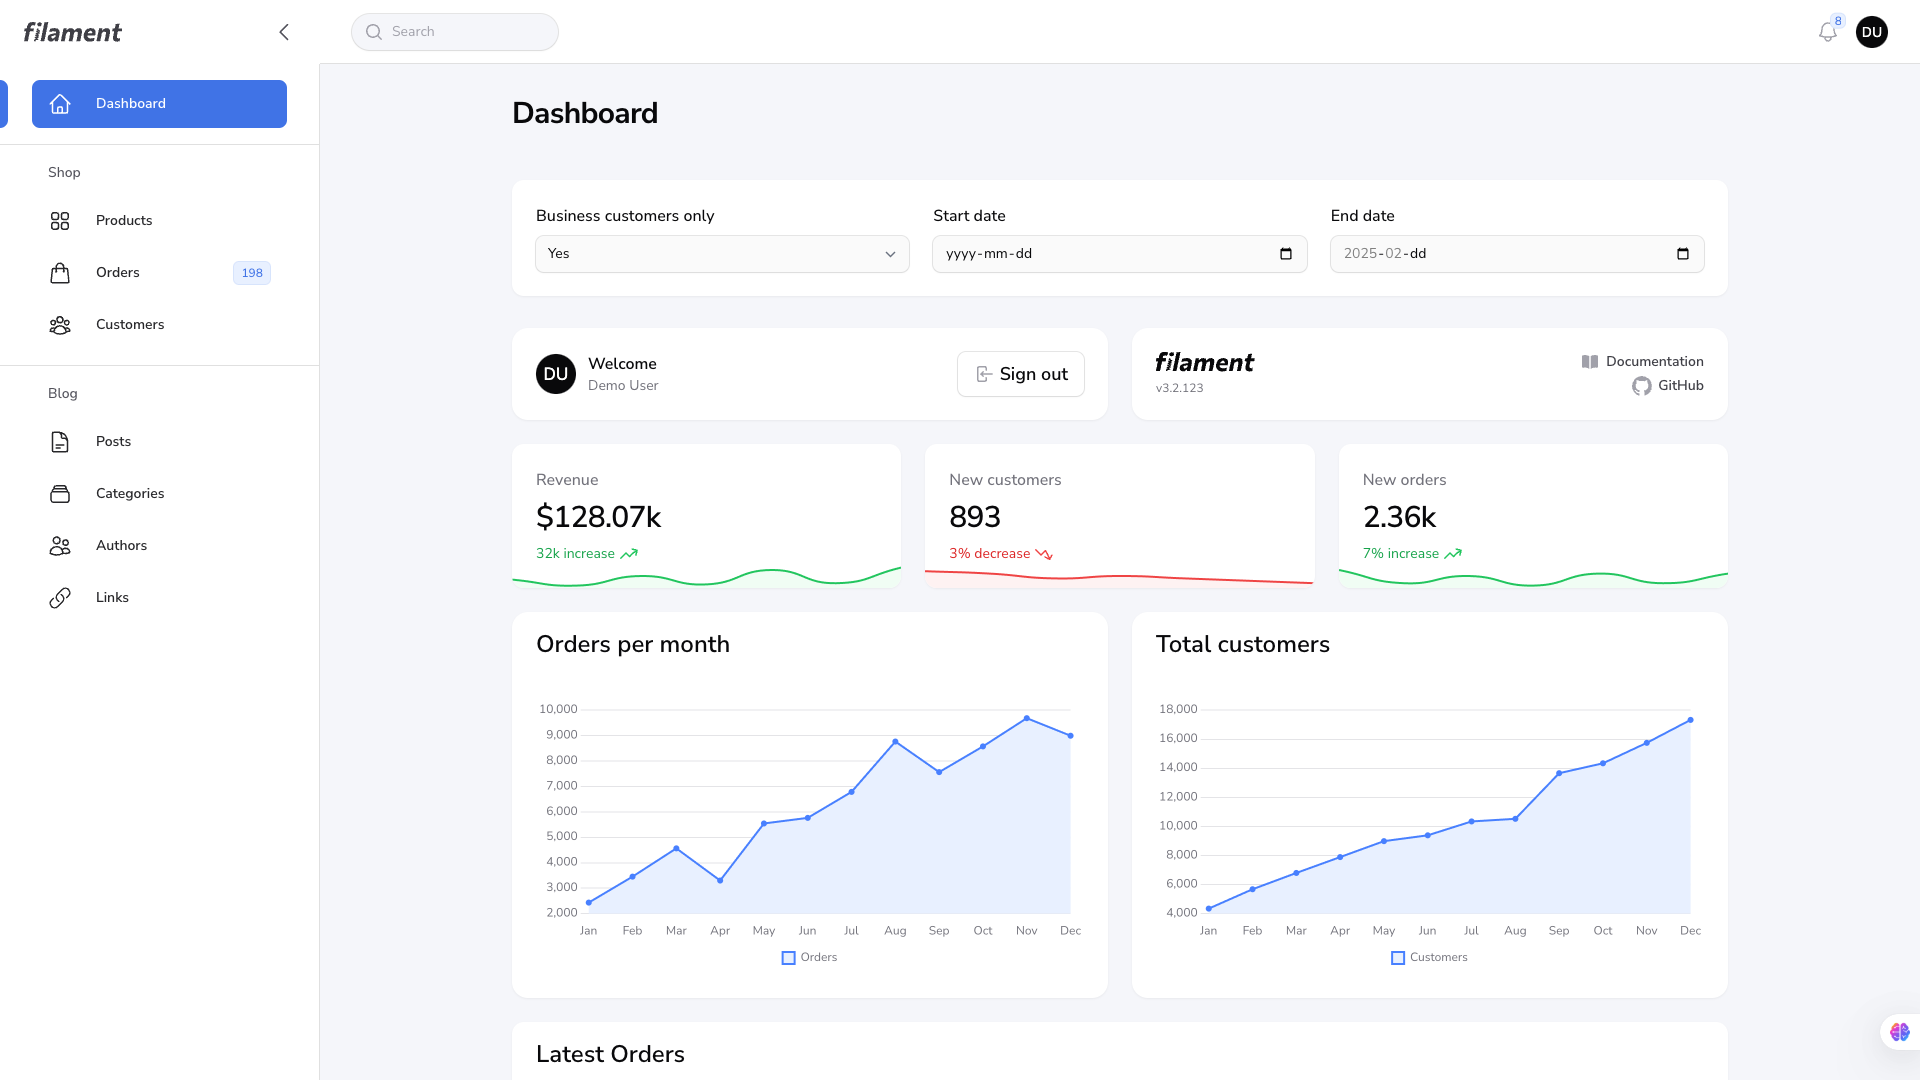This screenshot has height=1080, width=1920.
Task: Open the Documentation link
Action: tap(1653, 362)
